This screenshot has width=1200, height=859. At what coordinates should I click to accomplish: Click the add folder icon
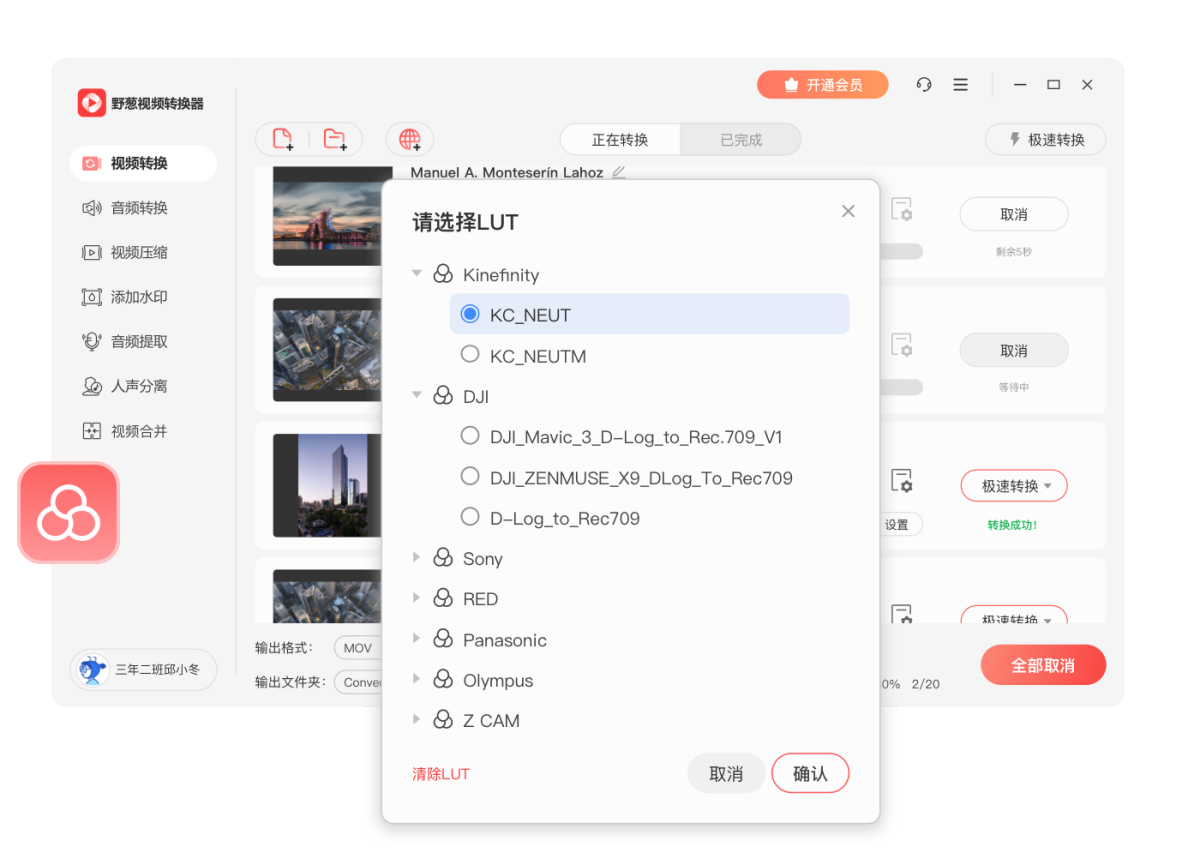pos(335,140)
